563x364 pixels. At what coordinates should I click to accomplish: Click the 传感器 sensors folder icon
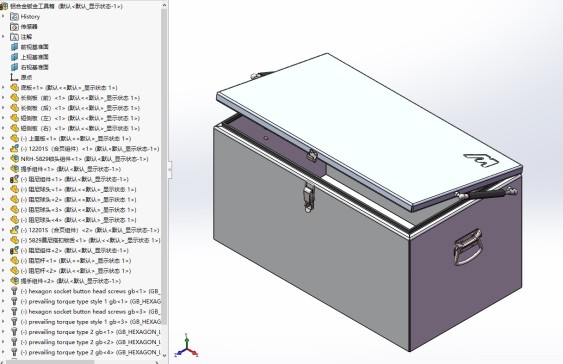click(14, 27)
